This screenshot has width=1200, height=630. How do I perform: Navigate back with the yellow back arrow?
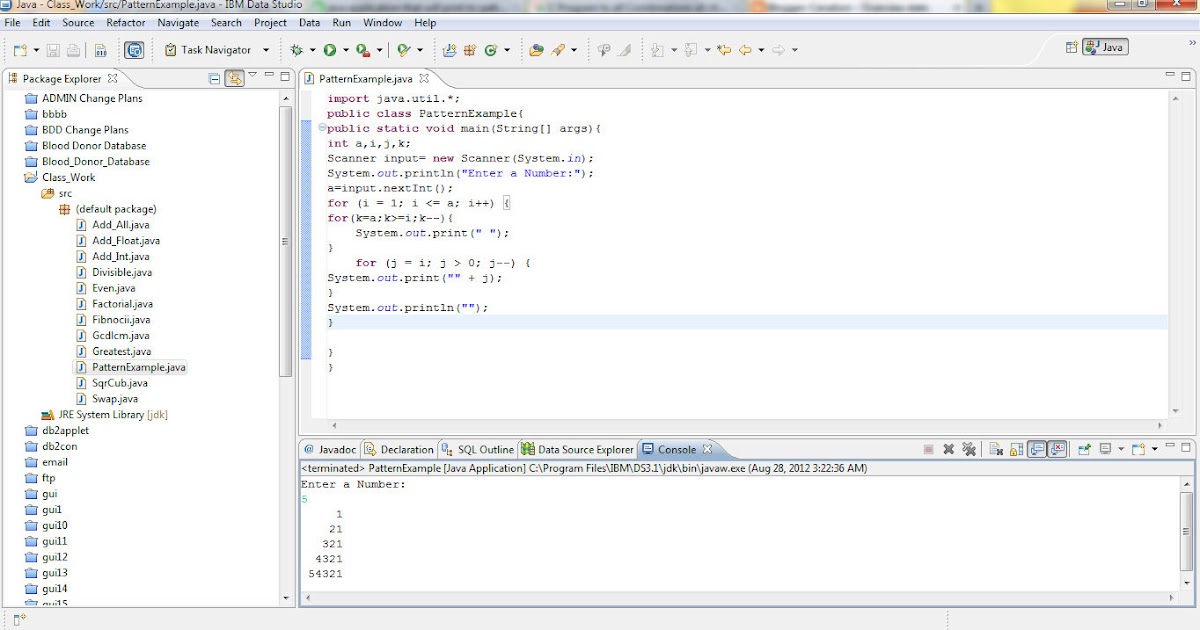(x=745, y=49)
